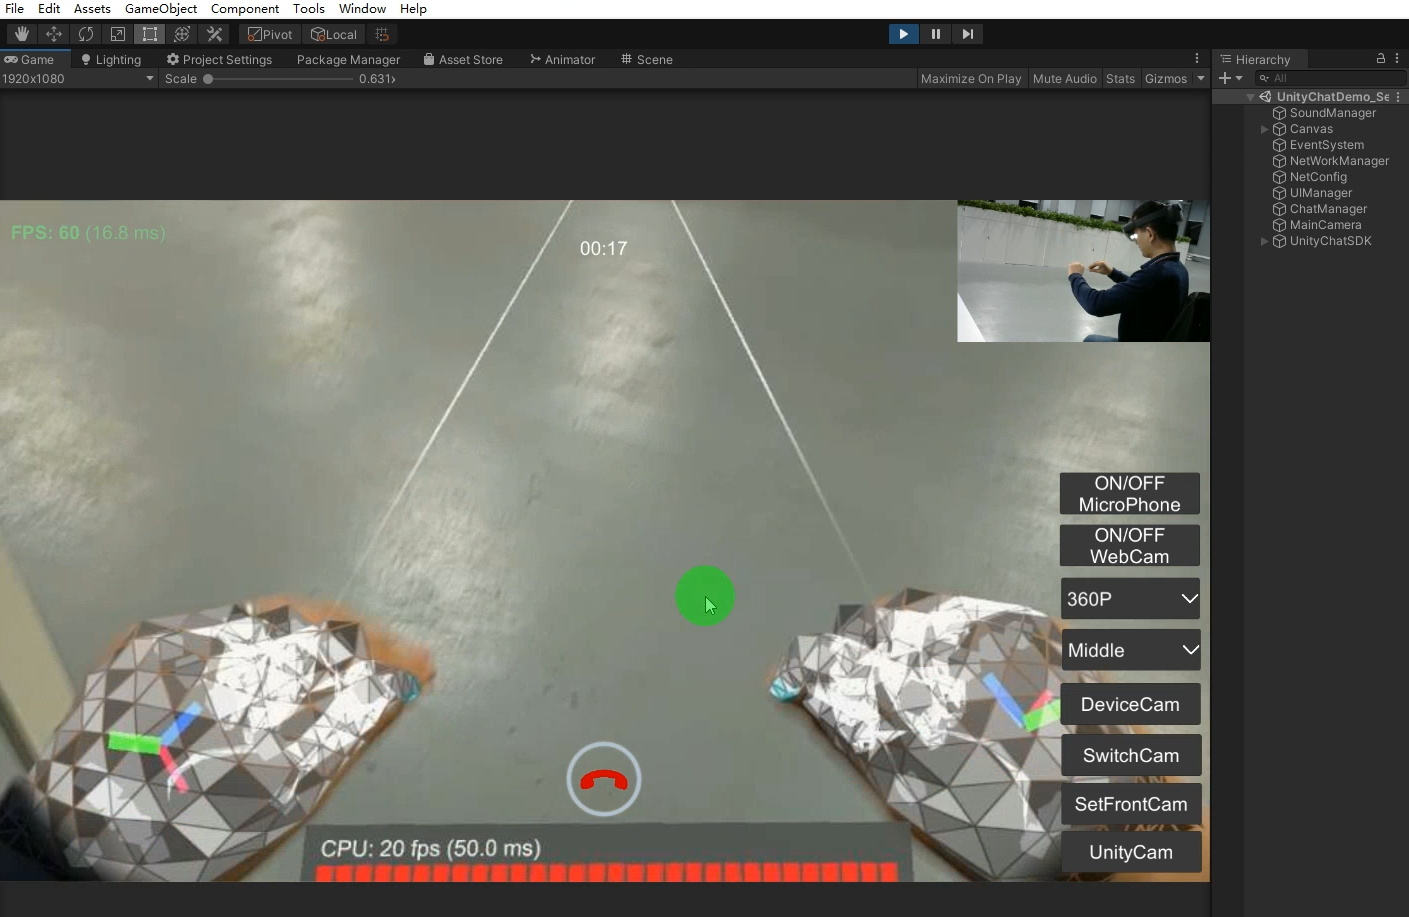Toggle grid snapping icon in toolbar

point(382,34)
